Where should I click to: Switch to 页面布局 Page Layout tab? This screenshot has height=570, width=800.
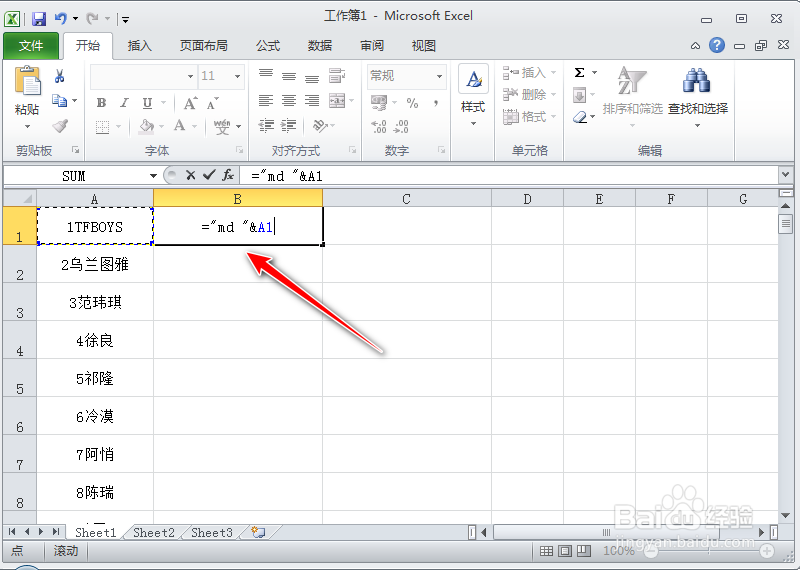(204, 46)
